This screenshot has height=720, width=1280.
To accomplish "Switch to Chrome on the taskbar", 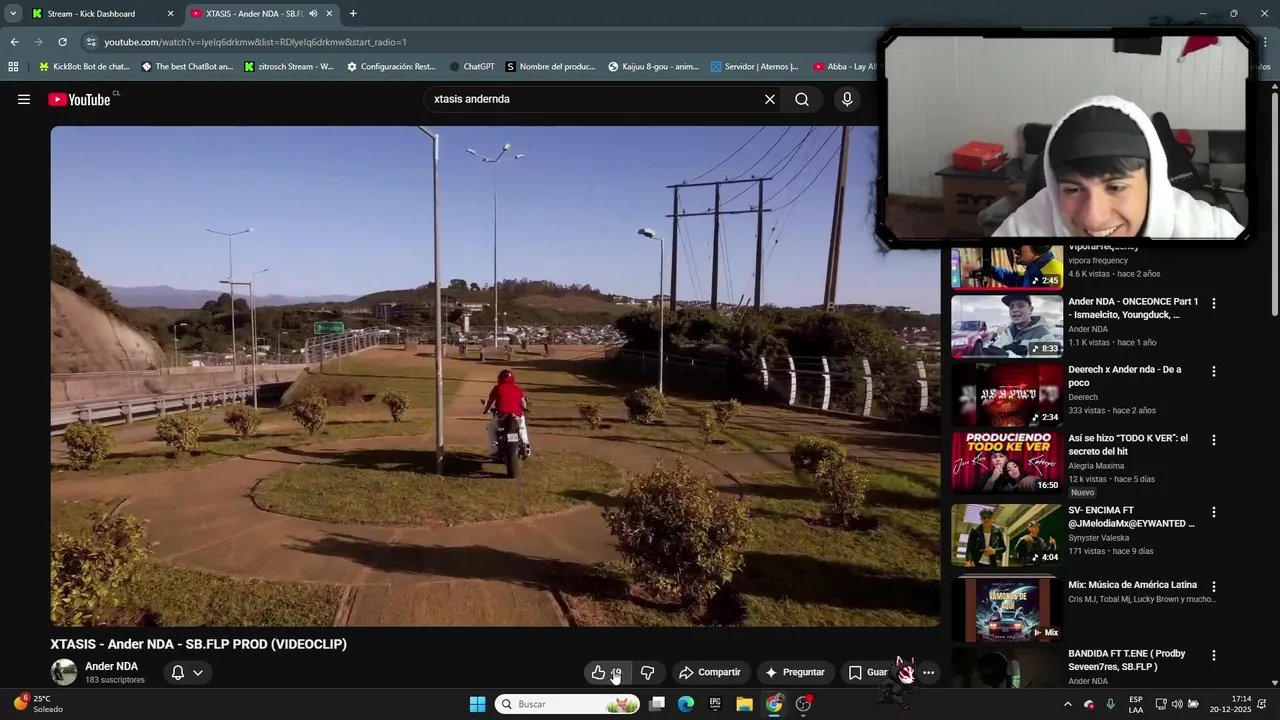I will click(x=774, y=704).
